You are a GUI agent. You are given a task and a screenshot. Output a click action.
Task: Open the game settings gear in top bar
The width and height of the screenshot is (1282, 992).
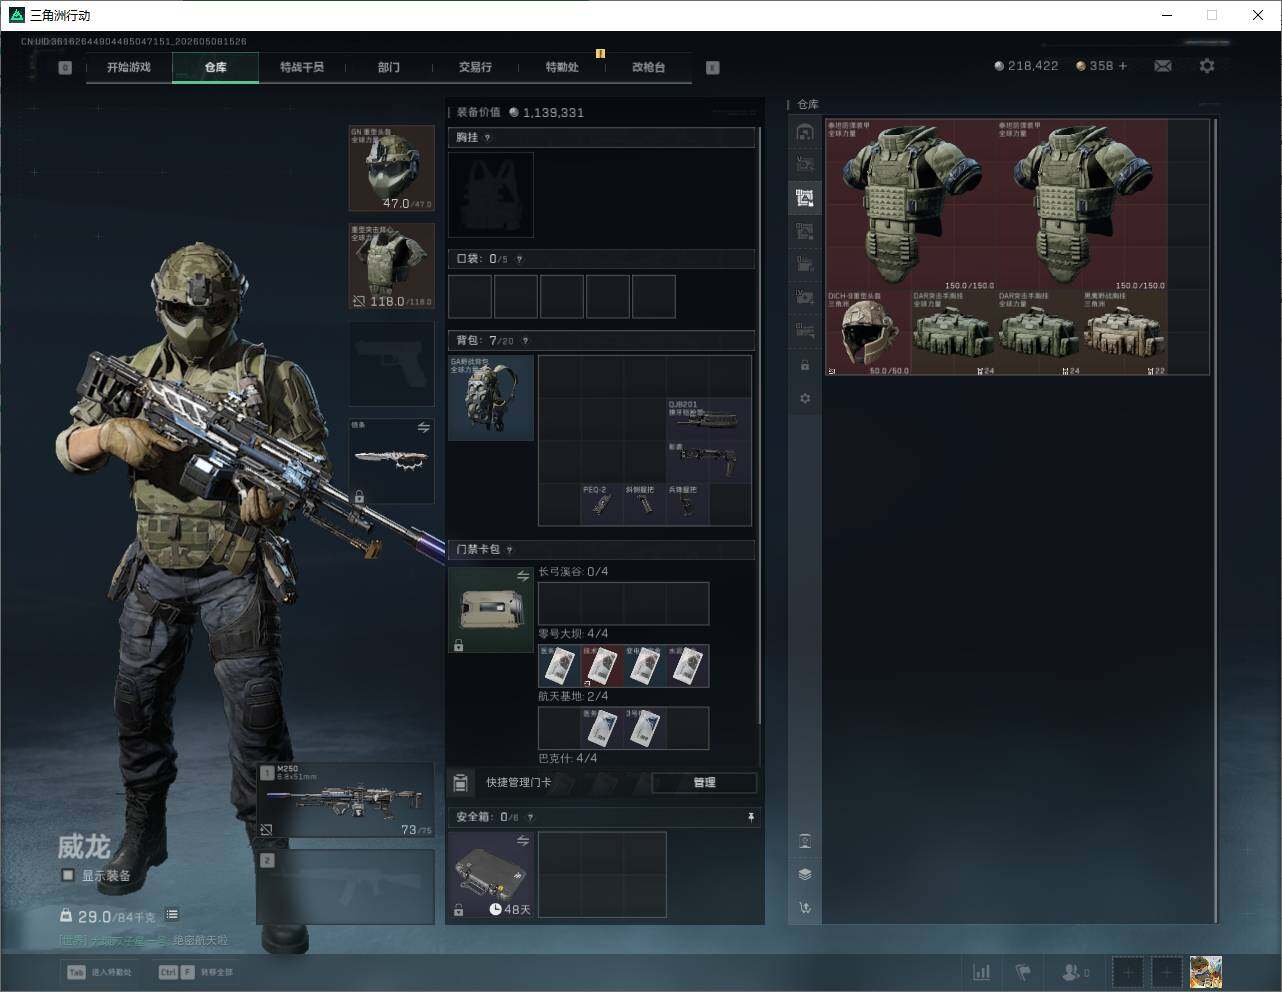[x=1207, y=66]
